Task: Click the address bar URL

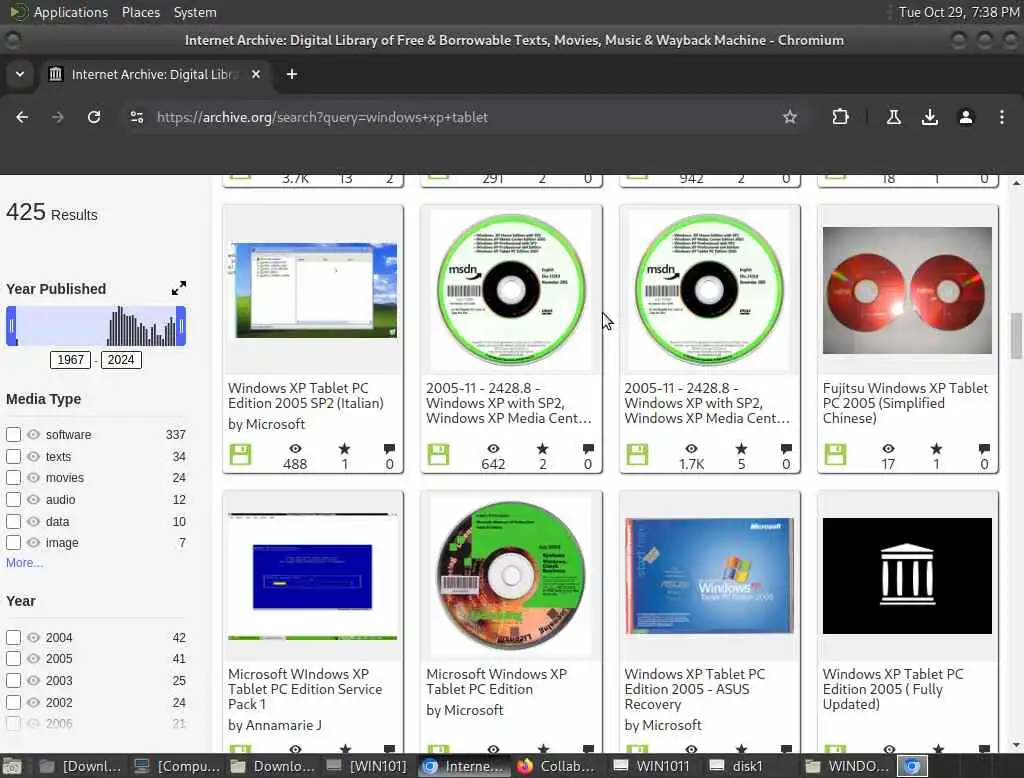Action: coord(322,117)
